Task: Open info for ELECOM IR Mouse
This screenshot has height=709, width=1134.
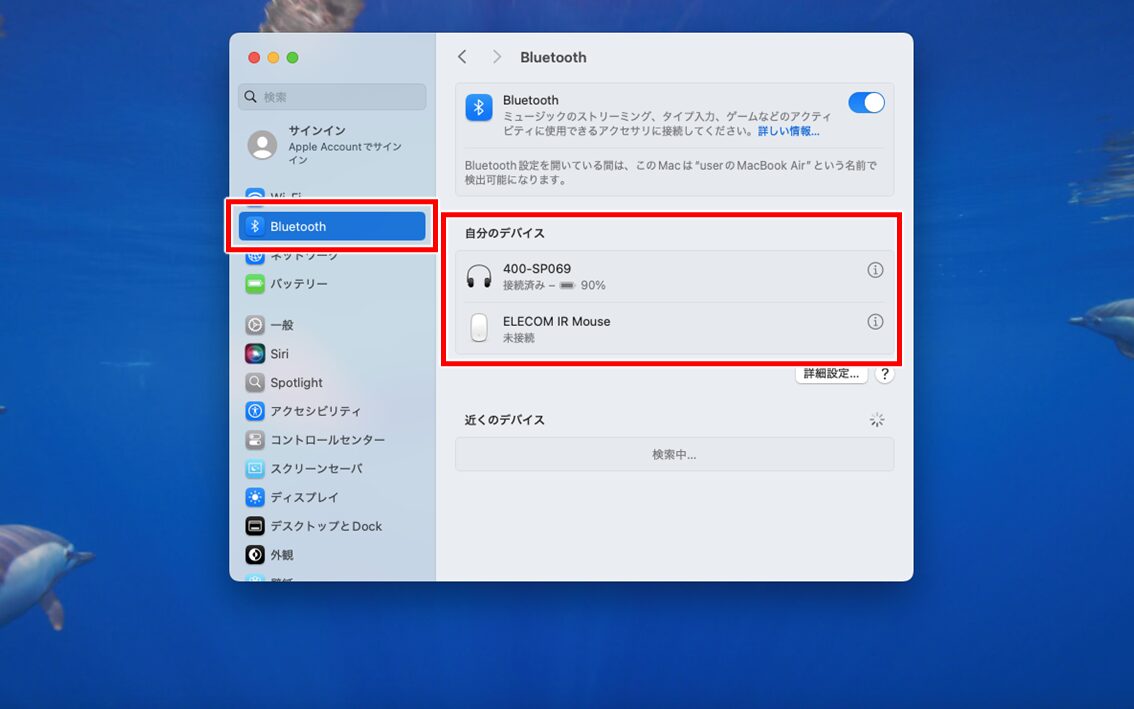Action: (x=875, y=321)
